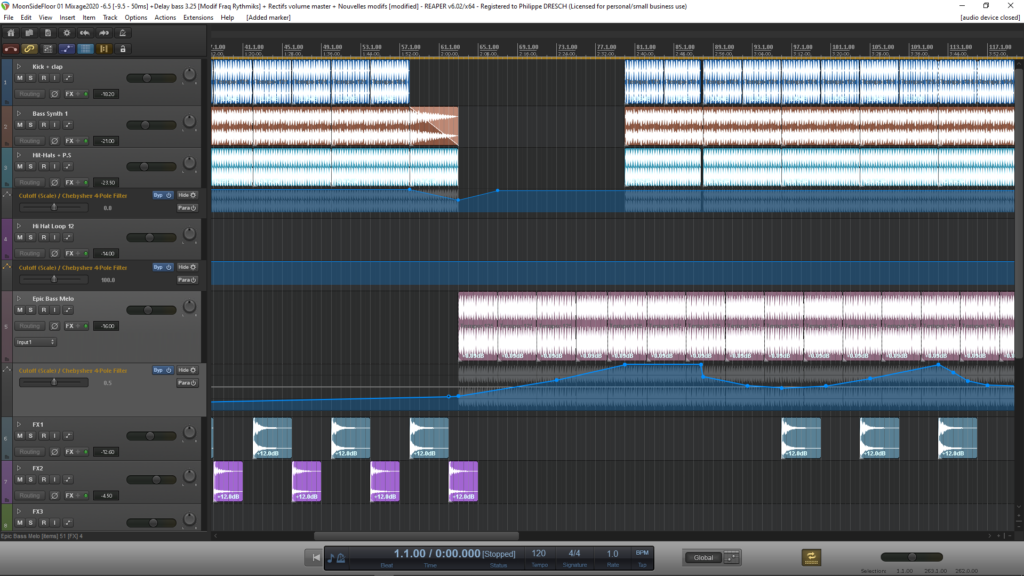Open the File menu
Viewport: 1024px width, 576px height.
pyautogui.click(x=8, y=18)
